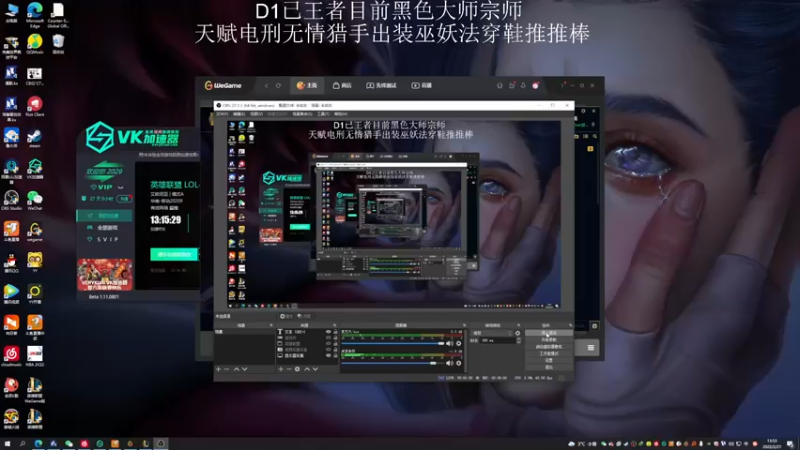The image size is (800, 450).
Task: Open OBS from the taskbar
Action: 161,444
